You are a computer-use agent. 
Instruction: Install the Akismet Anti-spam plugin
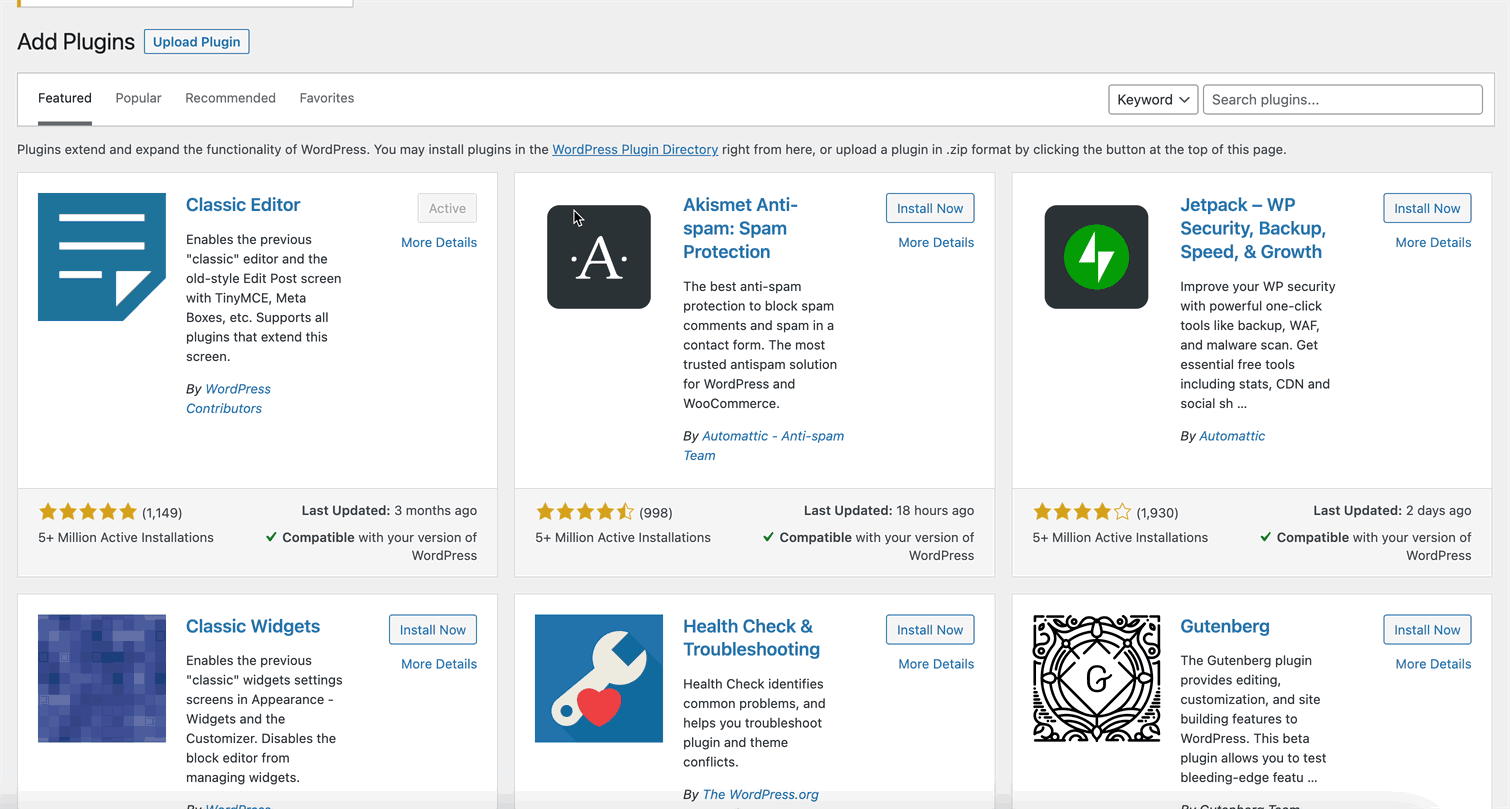[929, 207]
